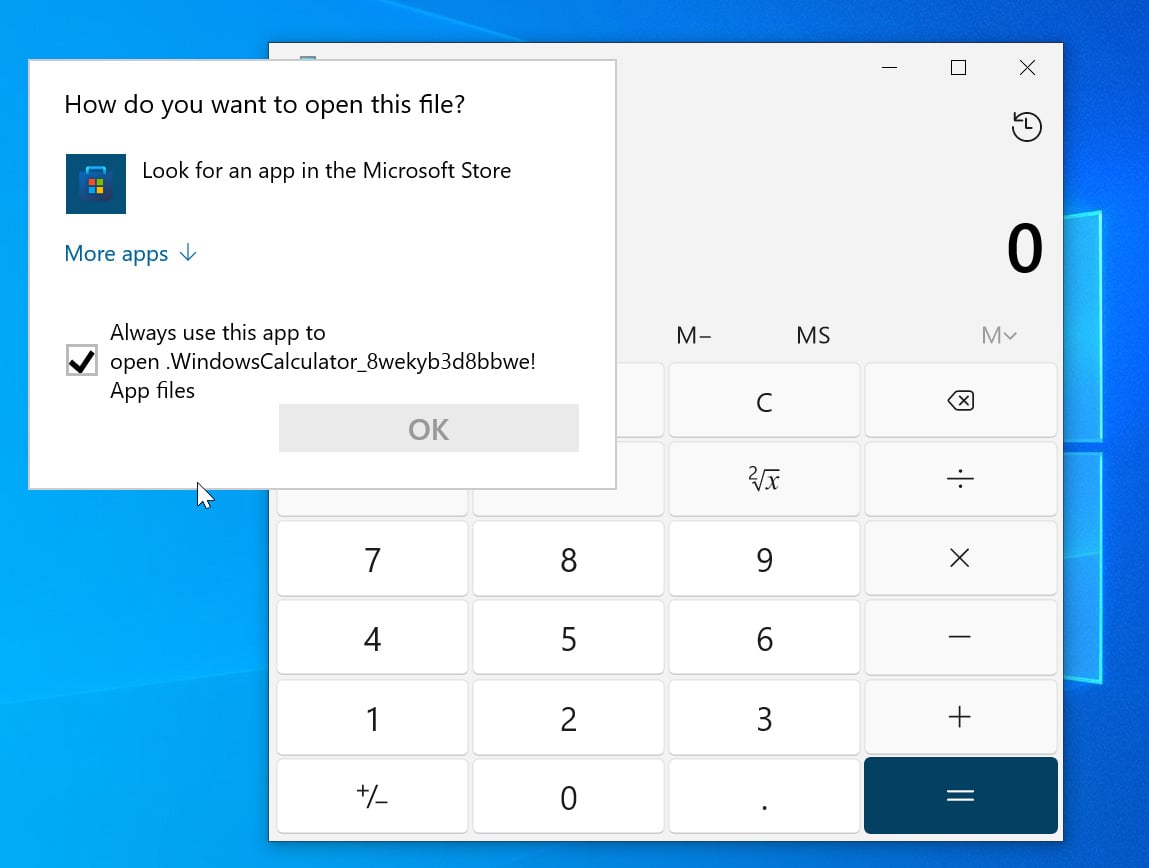1149x868 pixels.
Task: Click digit 3 on the calculator
Action: pos(764,716)
